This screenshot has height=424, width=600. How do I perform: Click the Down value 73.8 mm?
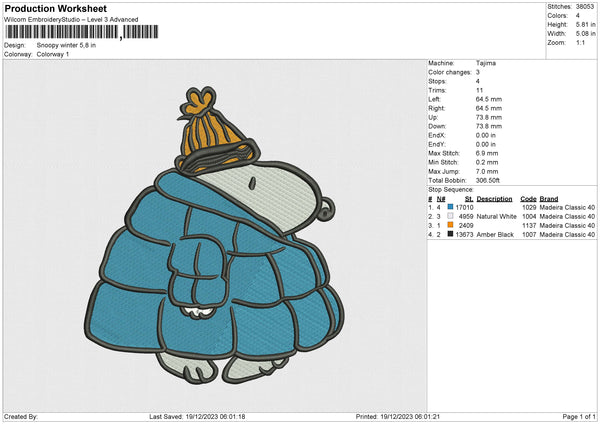[x=489, y=126]
